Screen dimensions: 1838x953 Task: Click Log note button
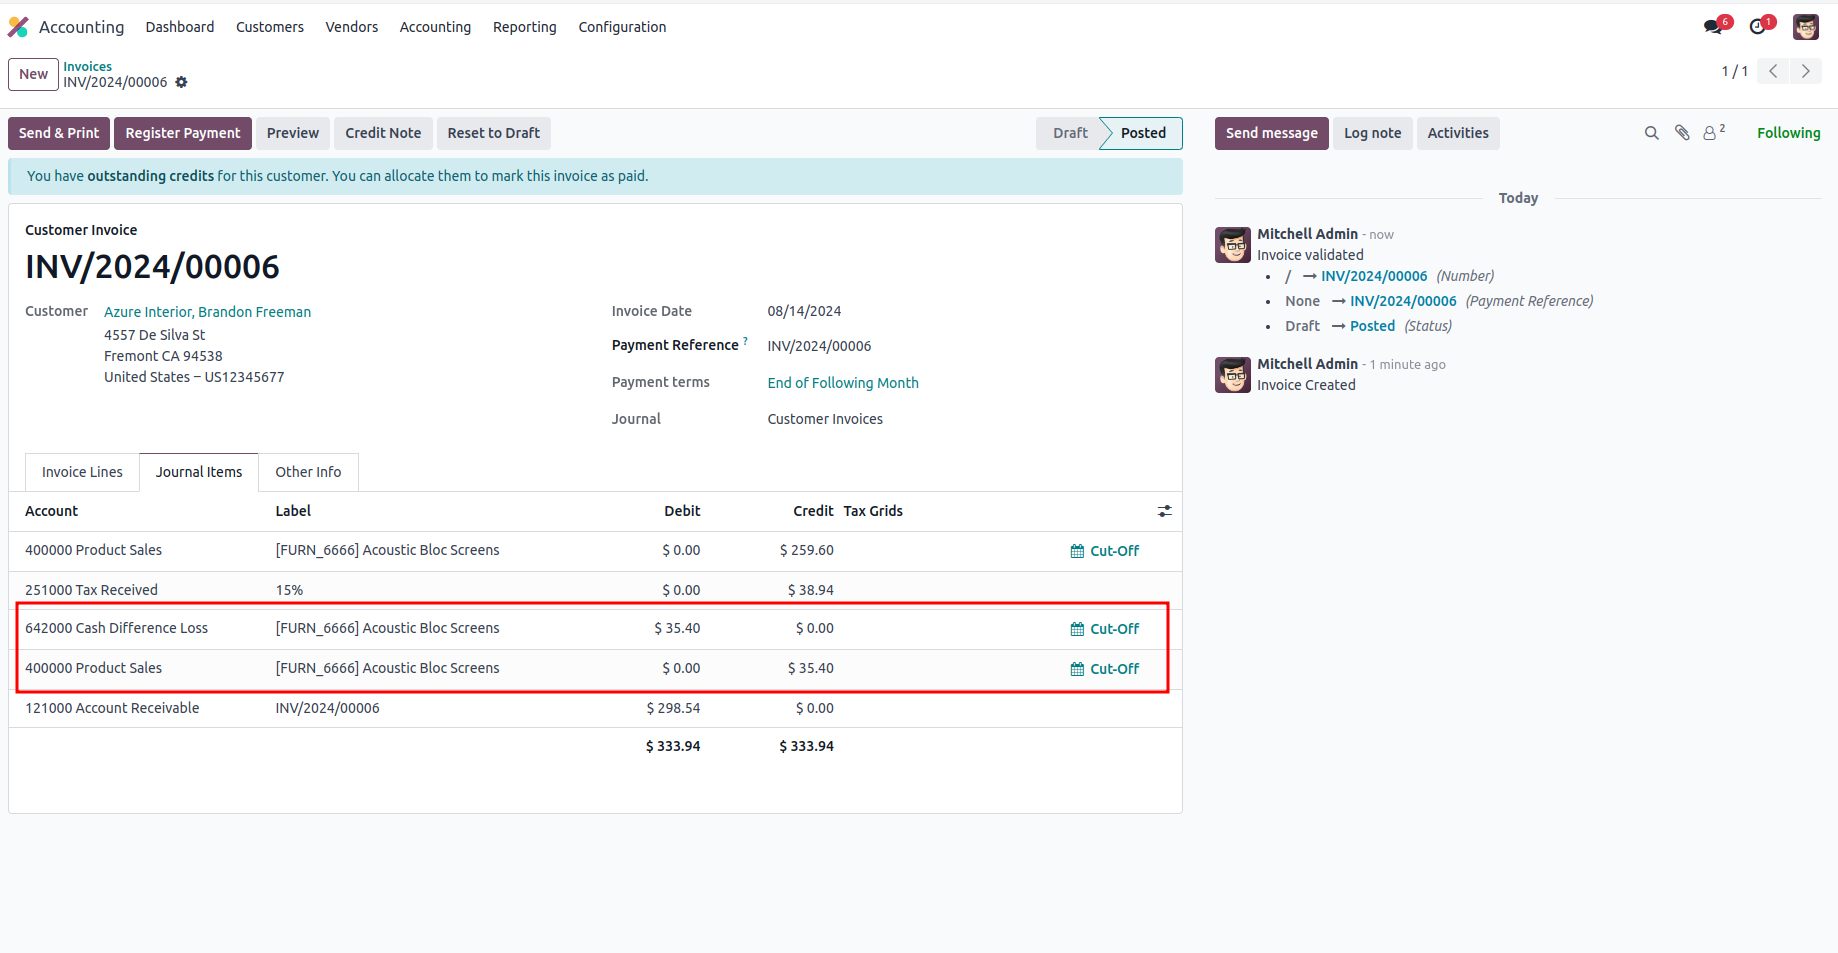1373,133
